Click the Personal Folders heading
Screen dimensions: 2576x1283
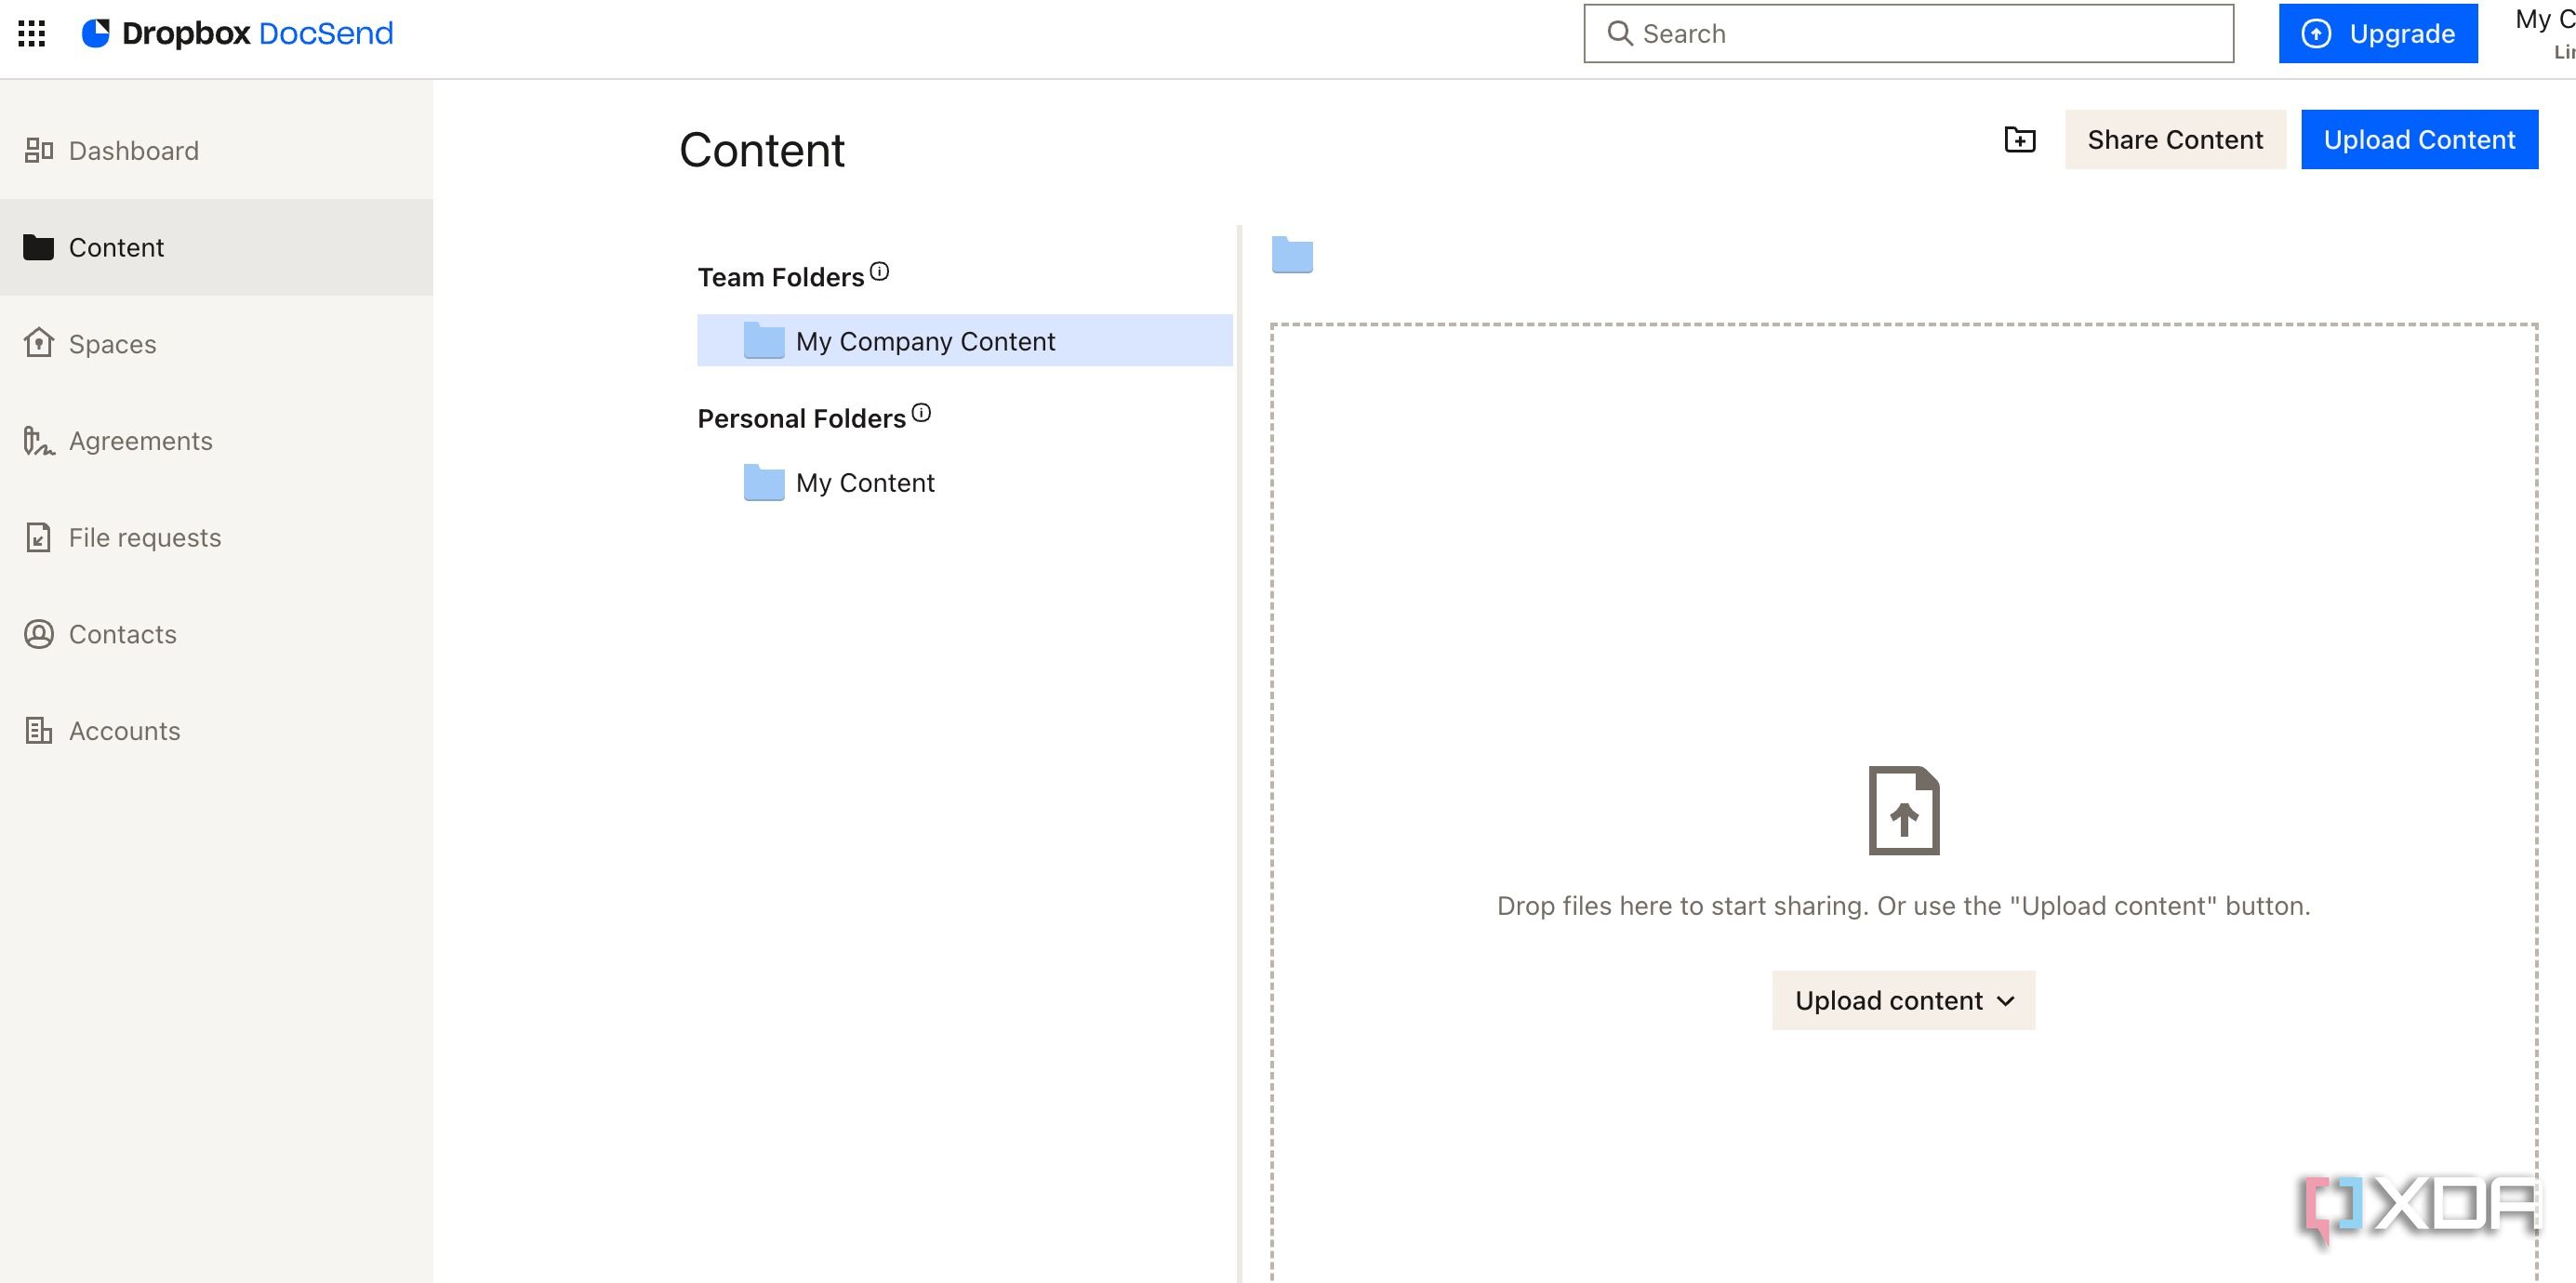pyautogui.click(x=801, y=418)
